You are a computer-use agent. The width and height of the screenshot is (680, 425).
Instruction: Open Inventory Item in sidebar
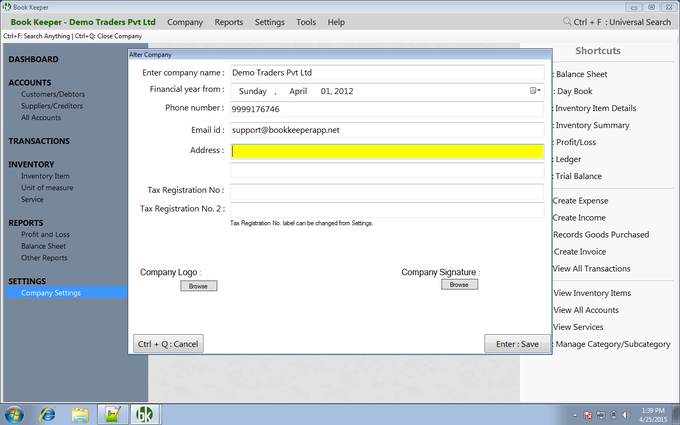45,176
